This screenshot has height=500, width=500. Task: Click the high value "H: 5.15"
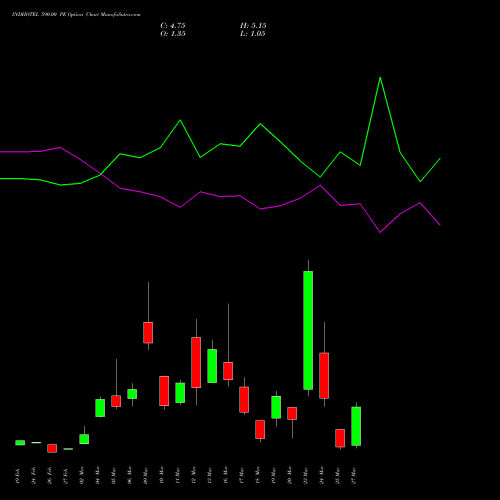[x=253, y=26]
